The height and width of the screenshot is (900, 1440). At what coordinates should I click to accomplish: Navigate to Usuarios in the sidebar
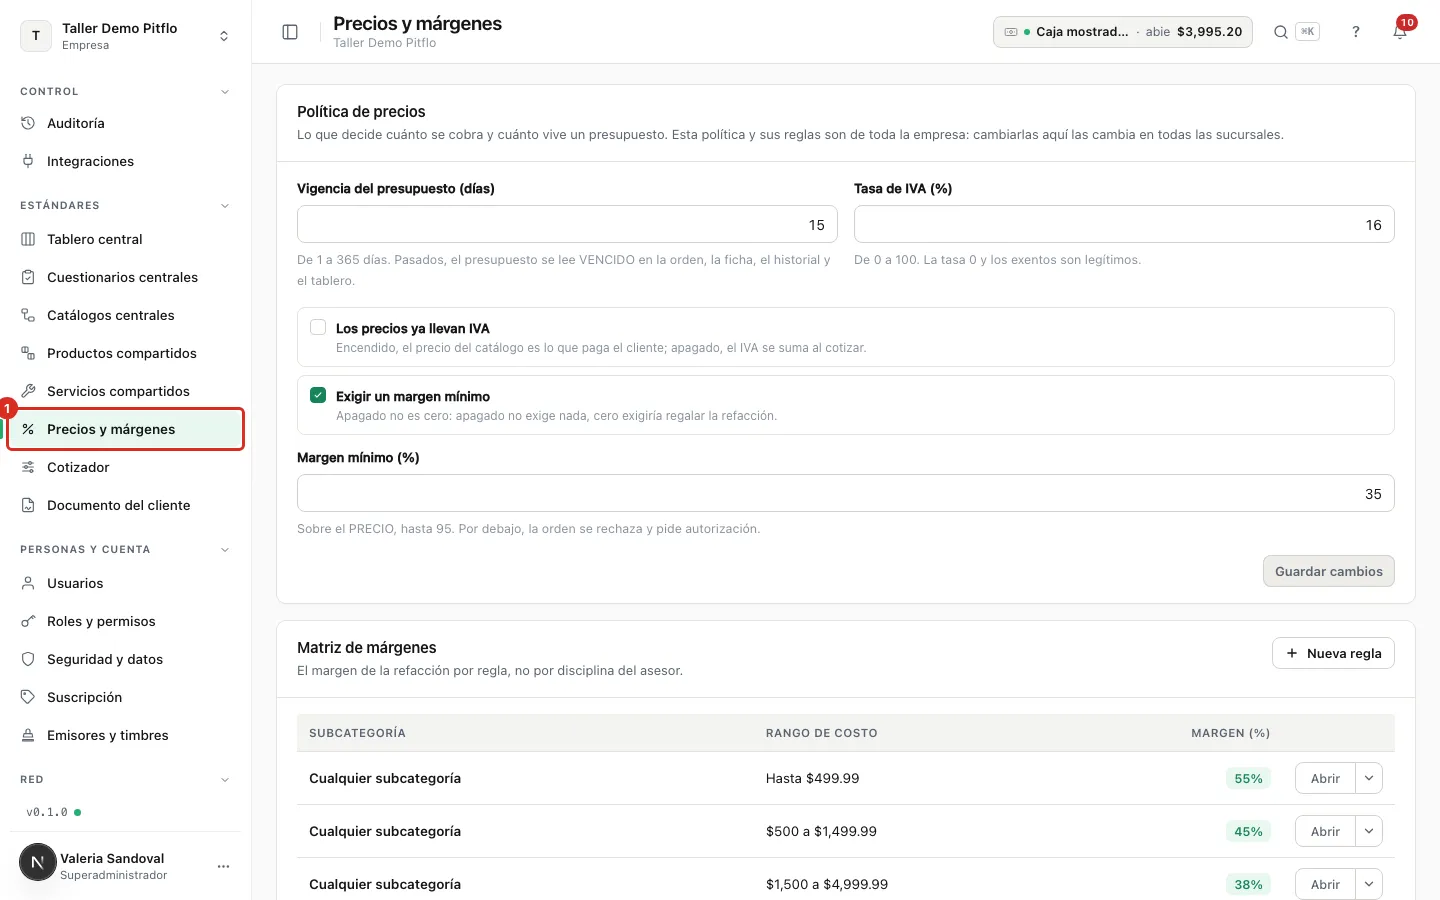126,583
